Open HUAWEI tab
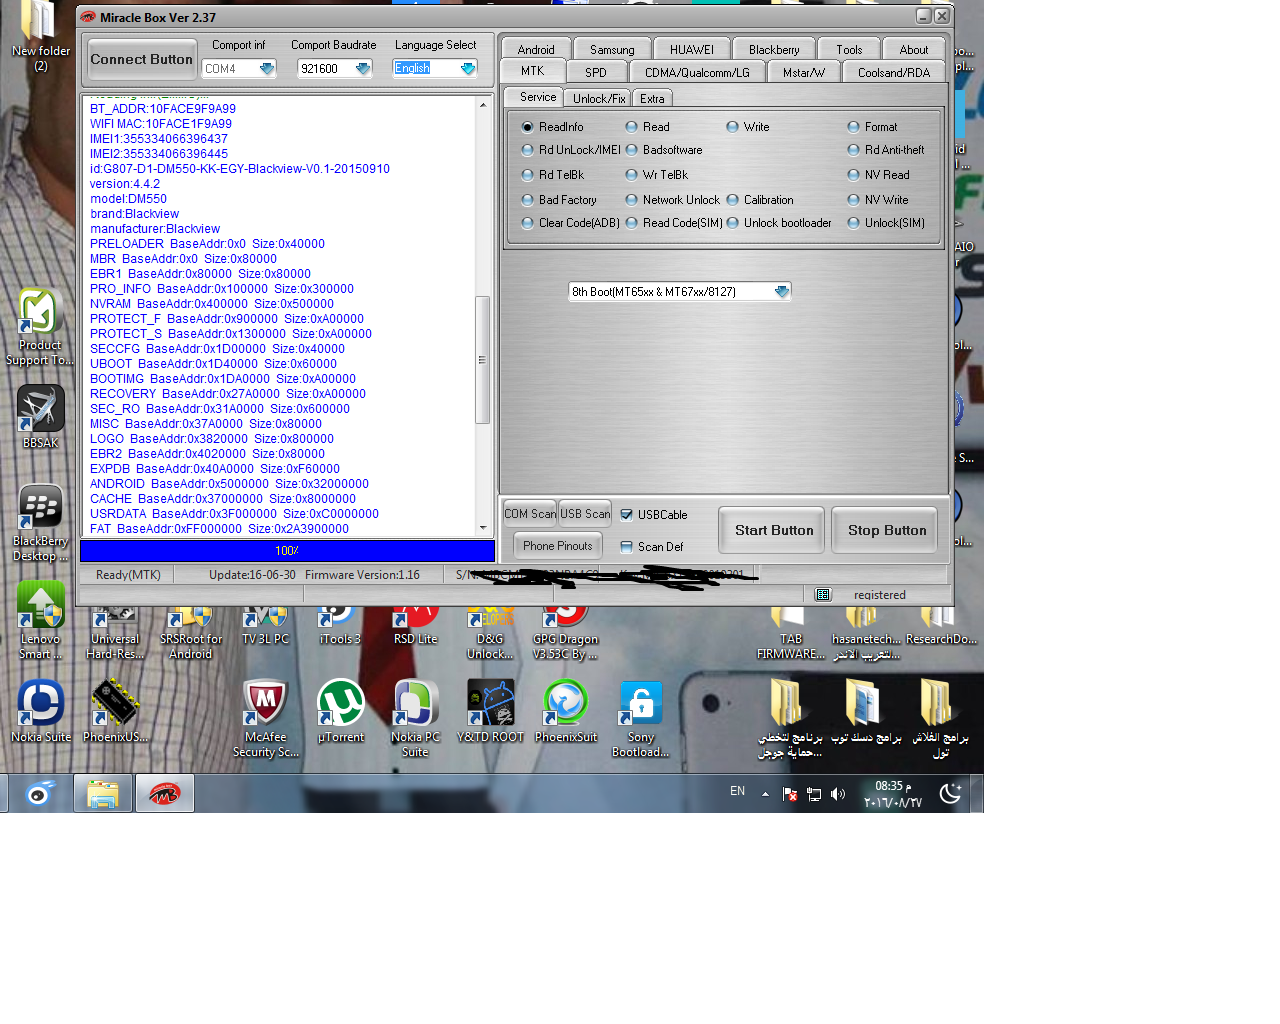Viewport: 1280px width, 1024px height. (x=692, y=49)
